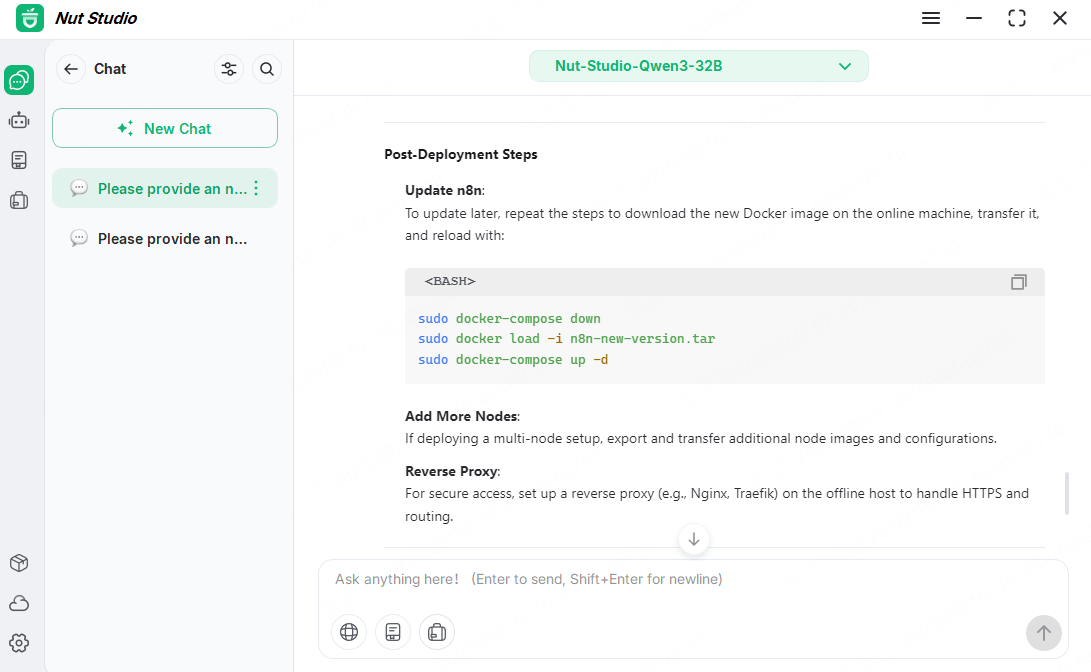Maximize the Nut Studio window

point(1017,18)
